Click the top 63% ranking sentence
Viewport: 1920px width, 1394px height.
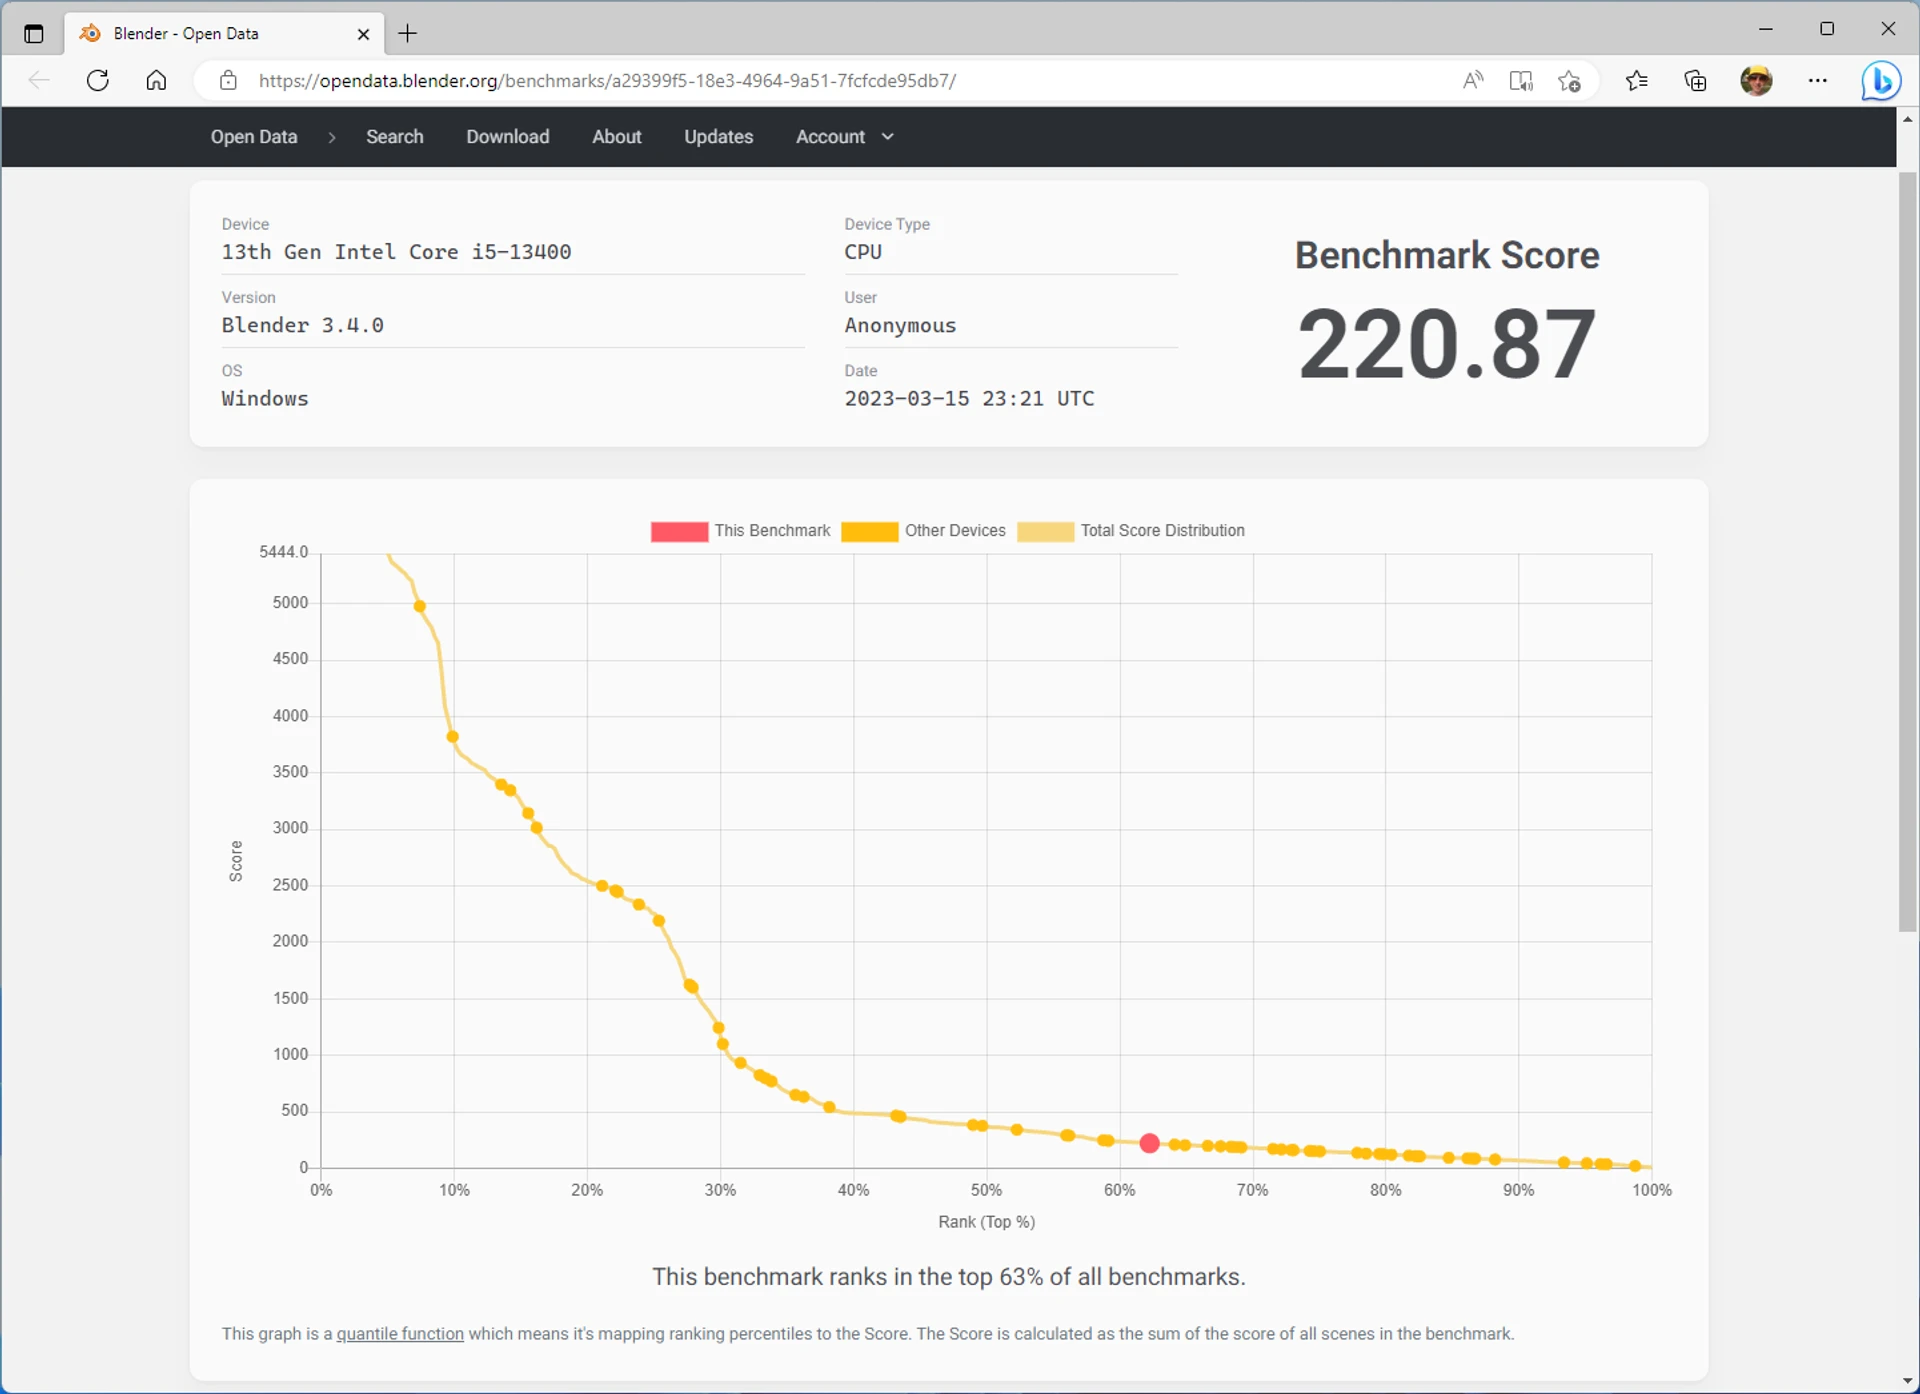(x=948, y=1277)
